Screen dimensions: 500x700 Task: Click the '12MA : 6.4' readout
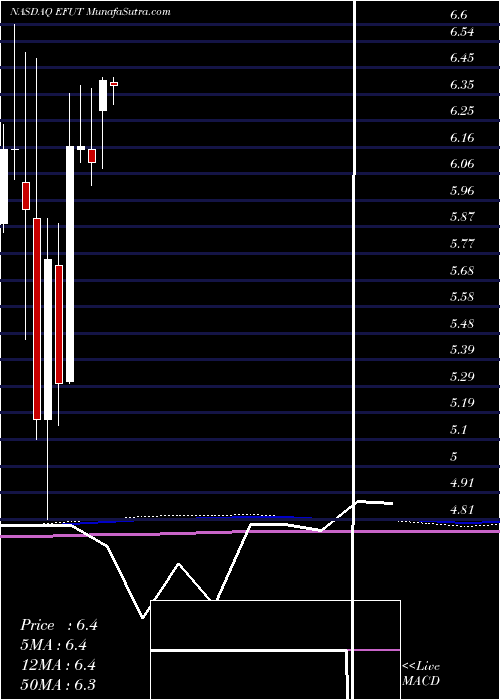pos(58,665)
